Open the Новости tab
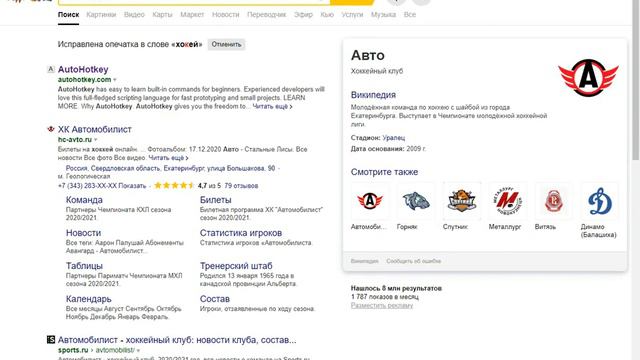This screenshot has width=640, height=360. pos(225,14)
